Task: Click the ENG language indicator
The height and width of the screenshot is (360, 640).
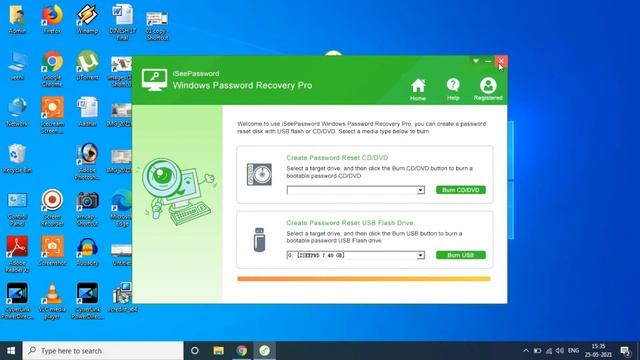Action: tap(573, 351)
